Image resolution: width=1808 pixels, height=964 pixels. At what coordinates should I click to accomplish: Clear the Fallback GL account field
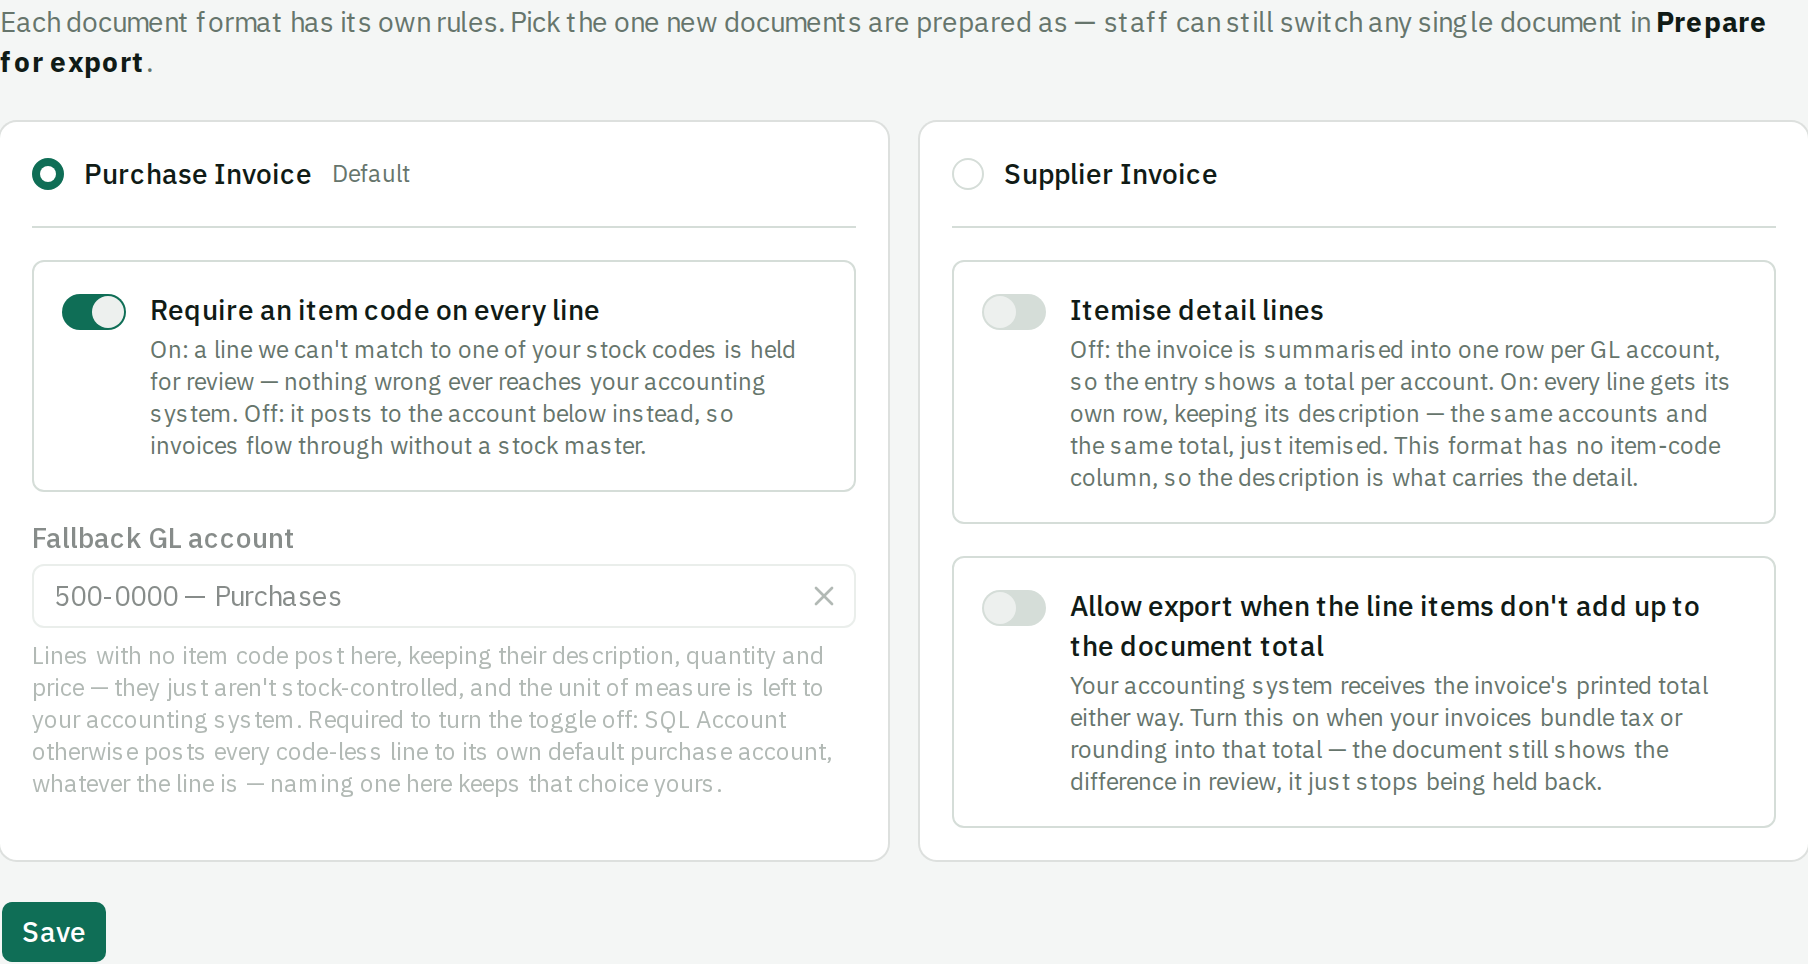click(x=824, y=596)
